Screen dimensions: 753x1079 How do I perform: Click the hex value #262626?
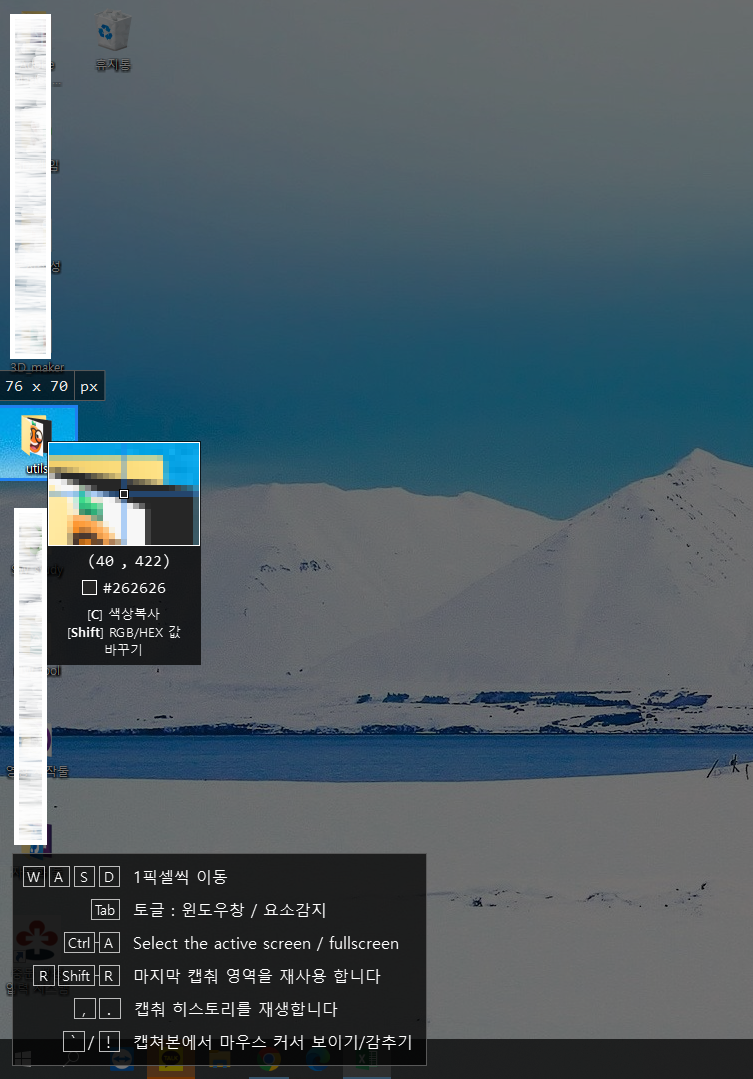coord(134,588)
